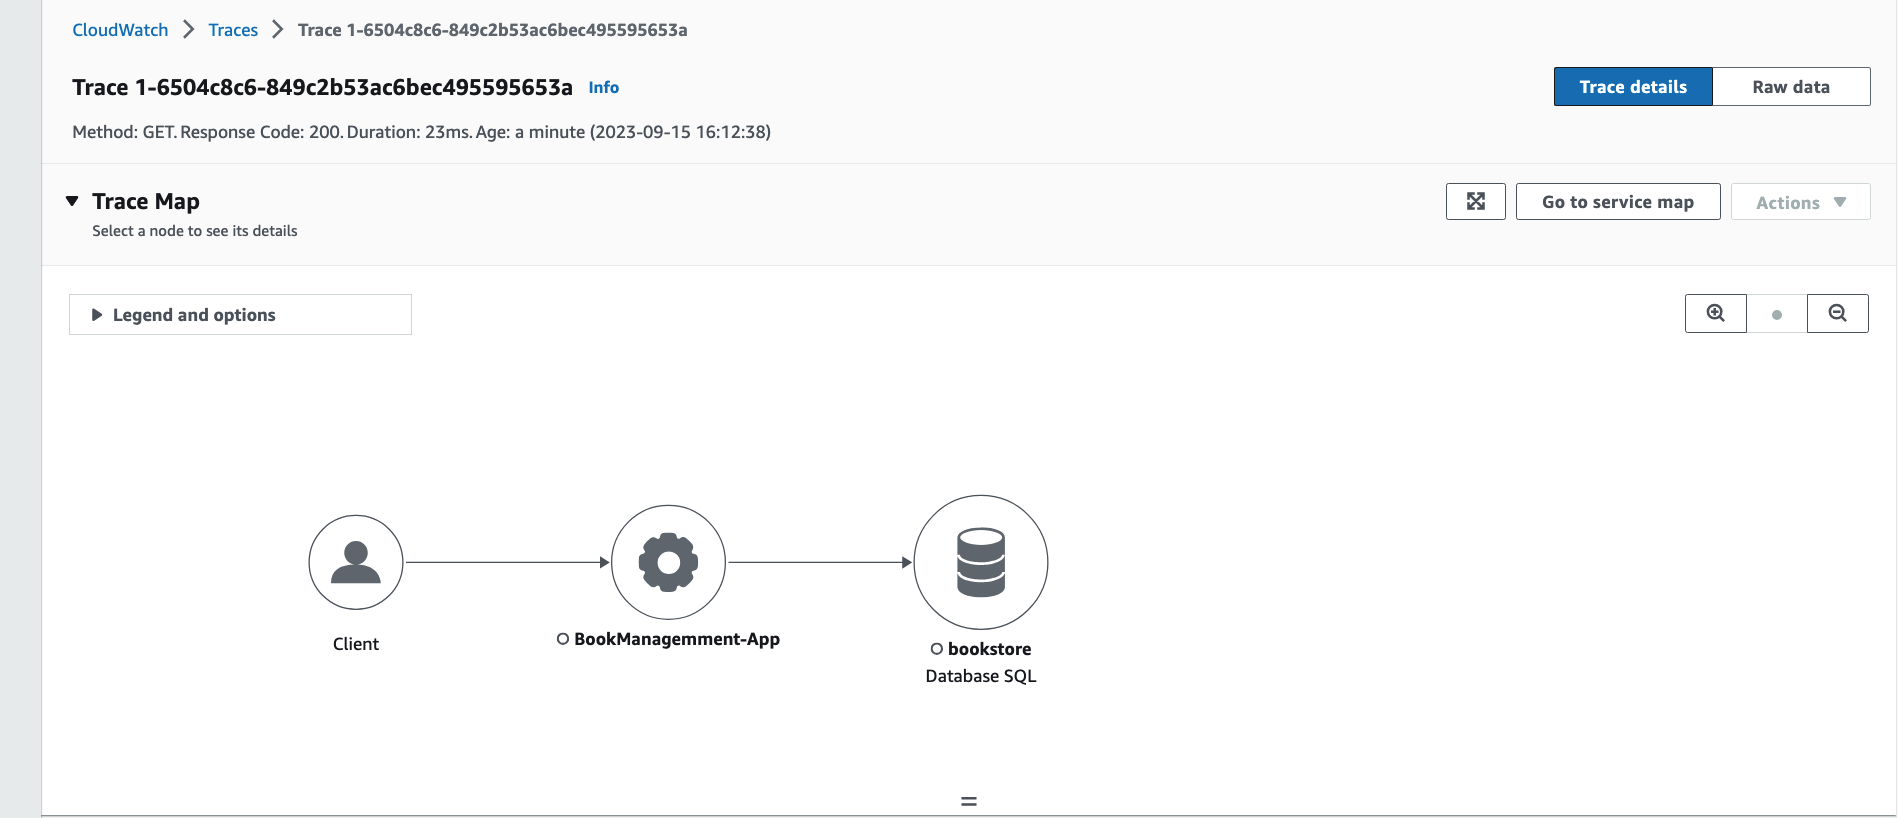The height and width of the screenshot is (818, 1898).
Task: Click the Client label under node
Action: [x=356, y=644]
